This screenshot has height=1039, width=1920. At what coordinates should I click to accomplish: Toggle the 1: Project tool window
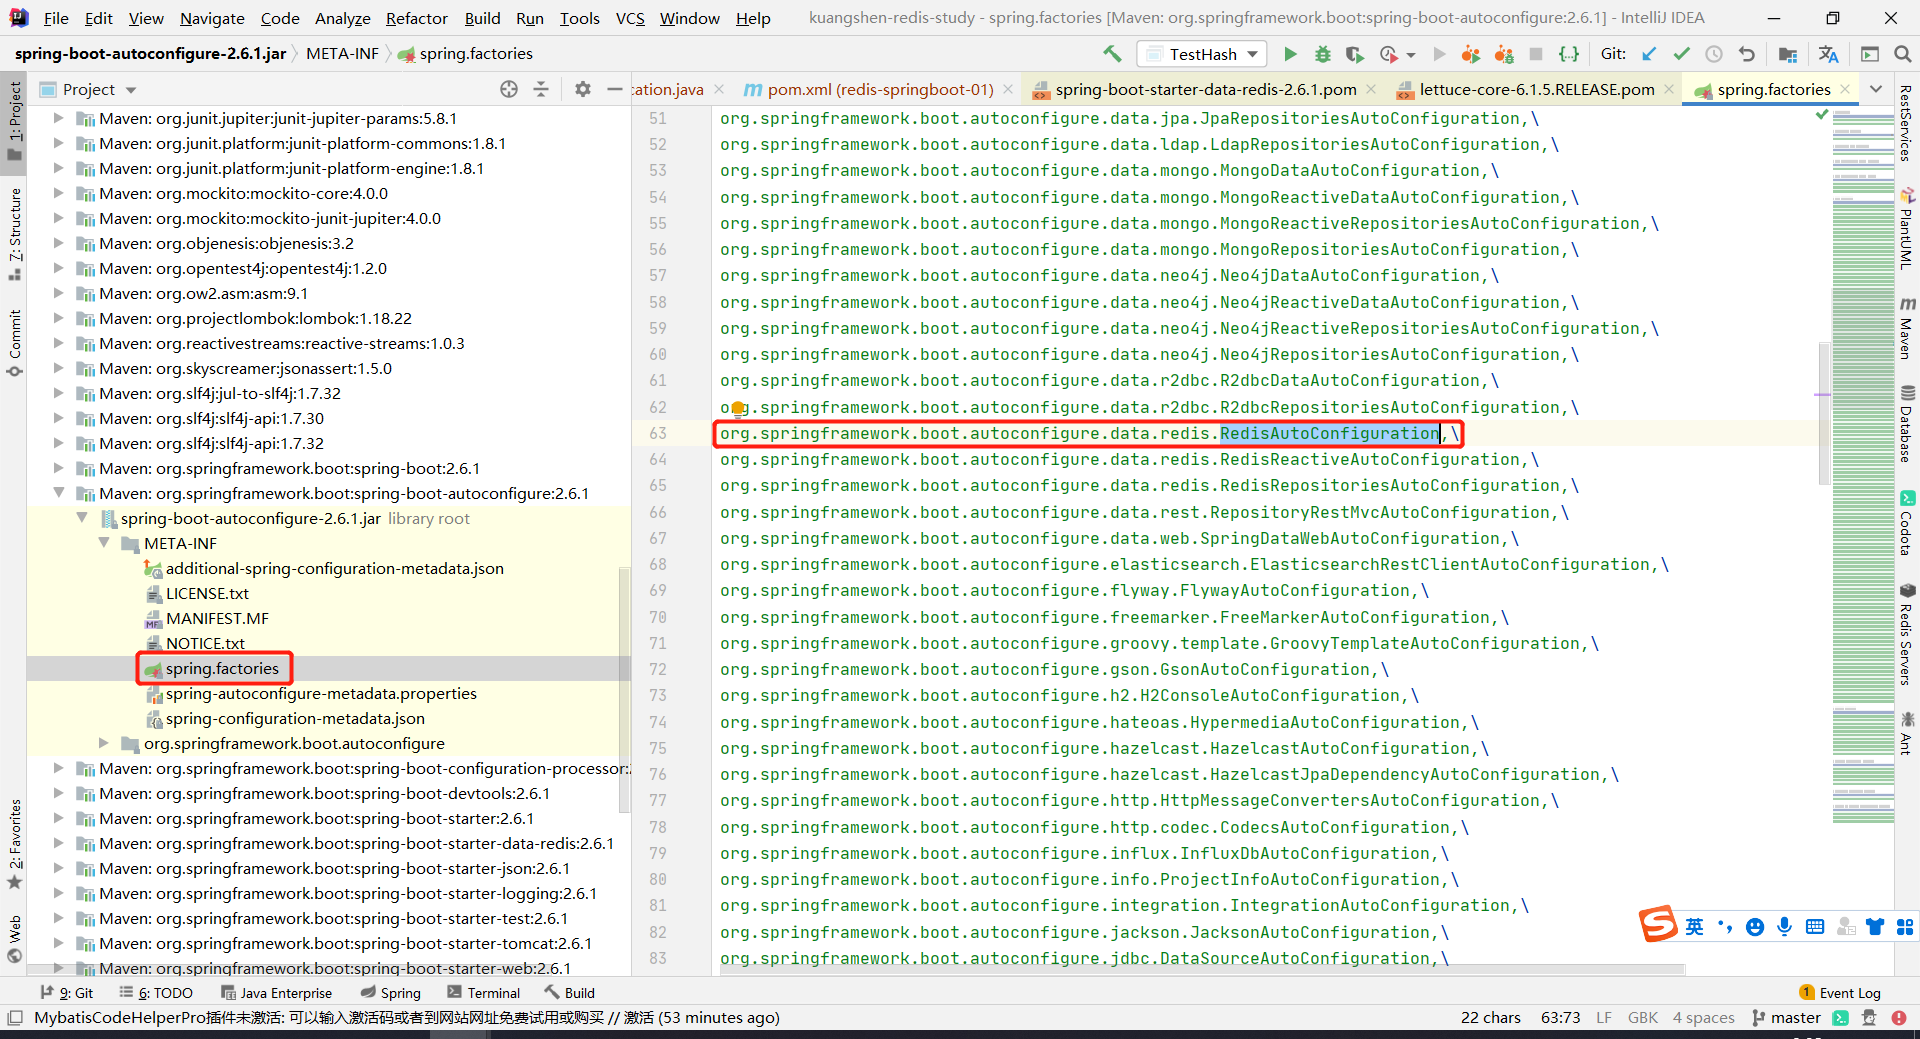(15, 120)
